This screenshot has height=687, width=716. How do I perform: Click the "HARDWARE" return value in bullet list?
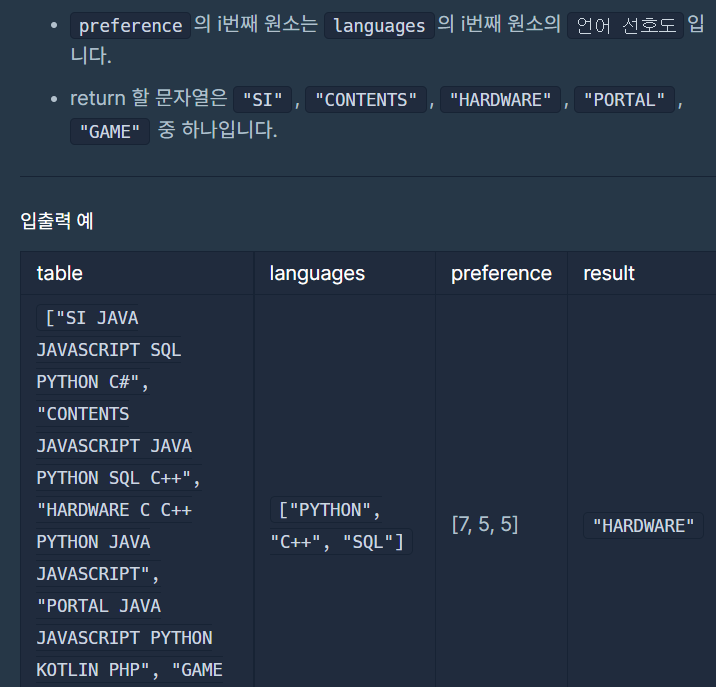[x=500, y=100]
